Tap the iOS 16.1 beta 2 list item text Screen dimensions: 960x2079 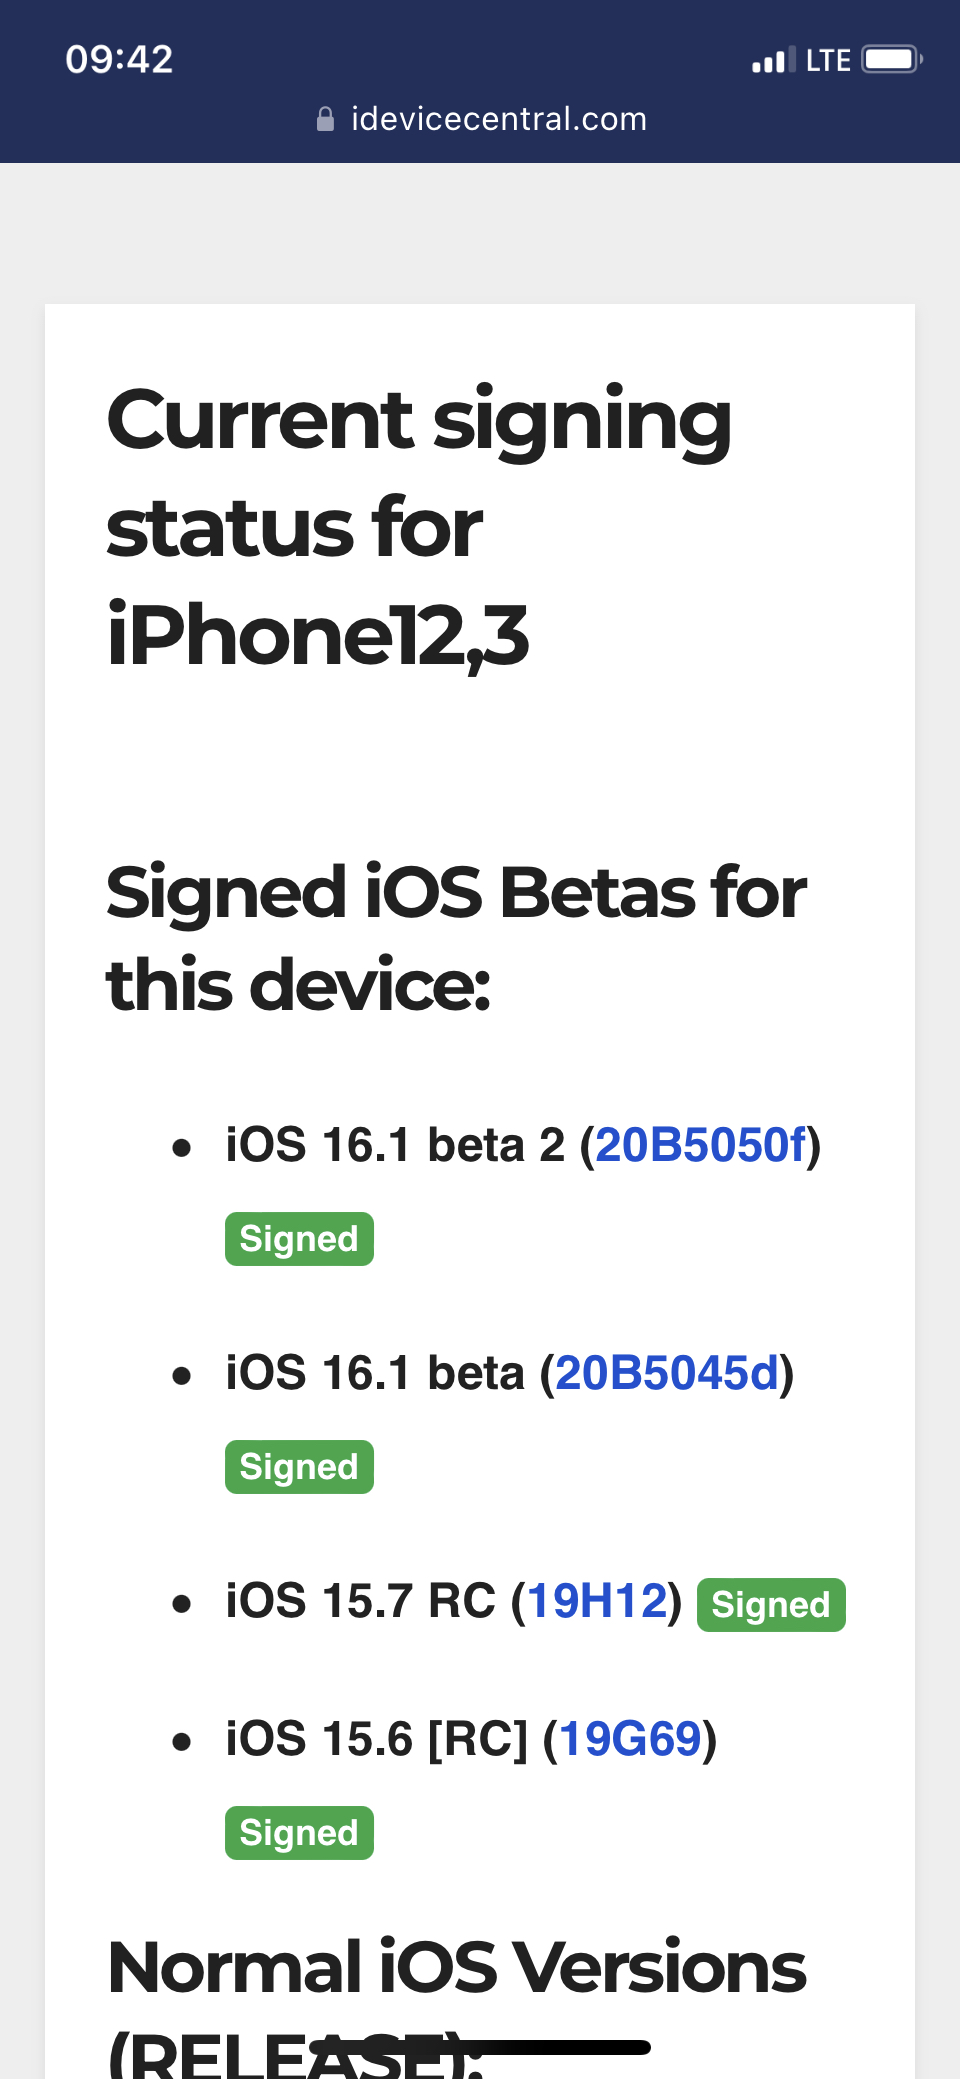(x=523, y=1145)
